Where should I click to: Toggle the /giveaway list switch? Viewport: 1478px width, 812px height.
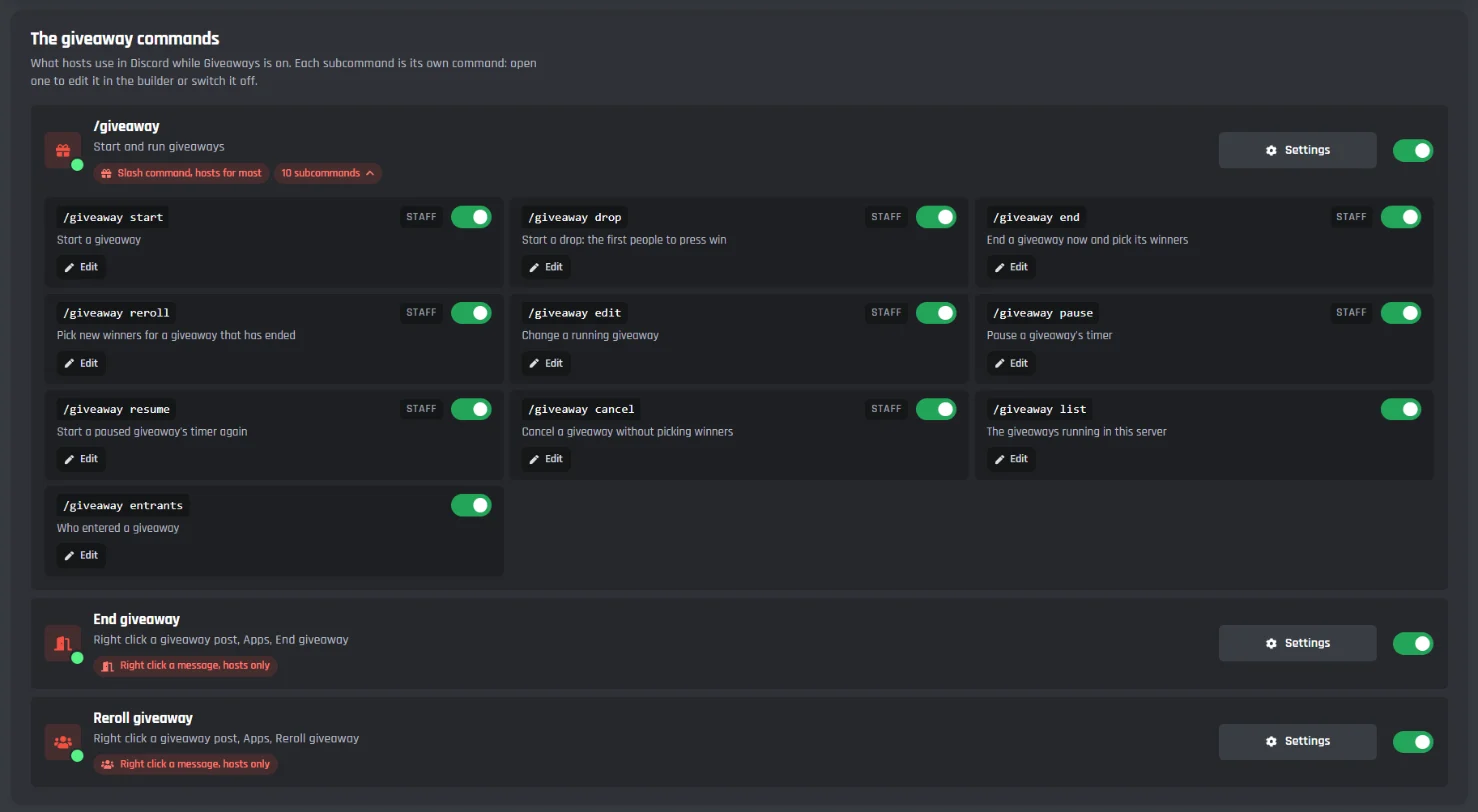pyautogui.click(x=1401, y=409)
